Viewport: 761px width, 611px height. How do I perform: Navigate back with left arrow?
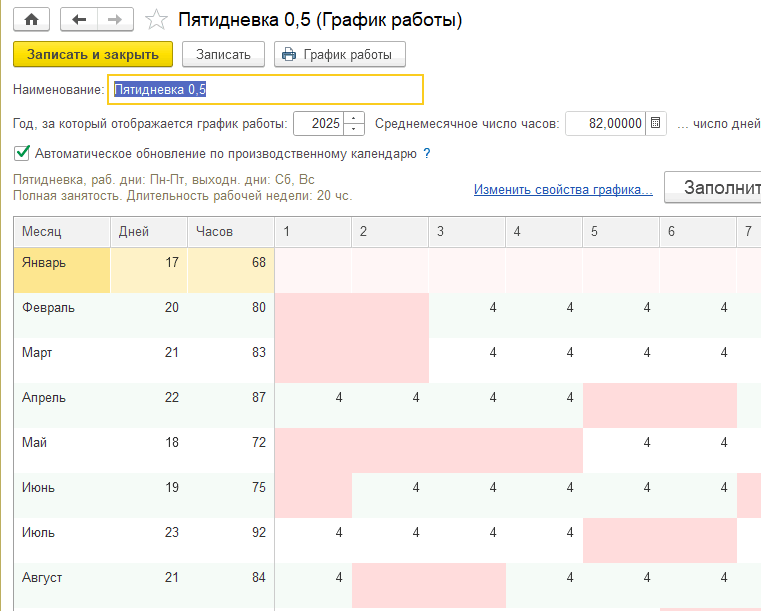point(79,19)
